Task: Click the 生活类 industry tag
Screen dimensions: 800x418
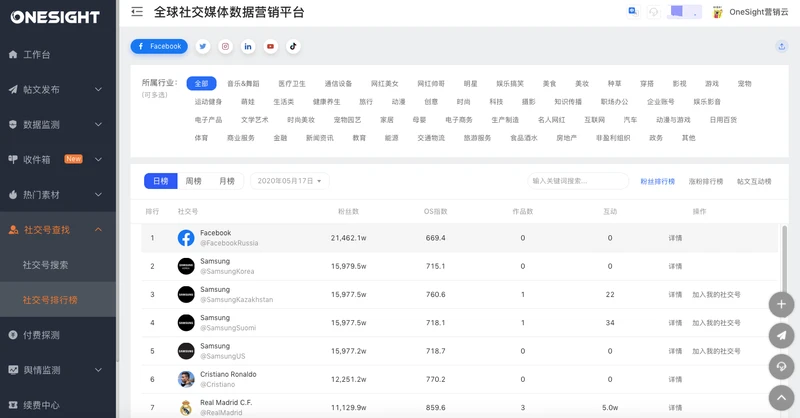Action: (284, 102)
